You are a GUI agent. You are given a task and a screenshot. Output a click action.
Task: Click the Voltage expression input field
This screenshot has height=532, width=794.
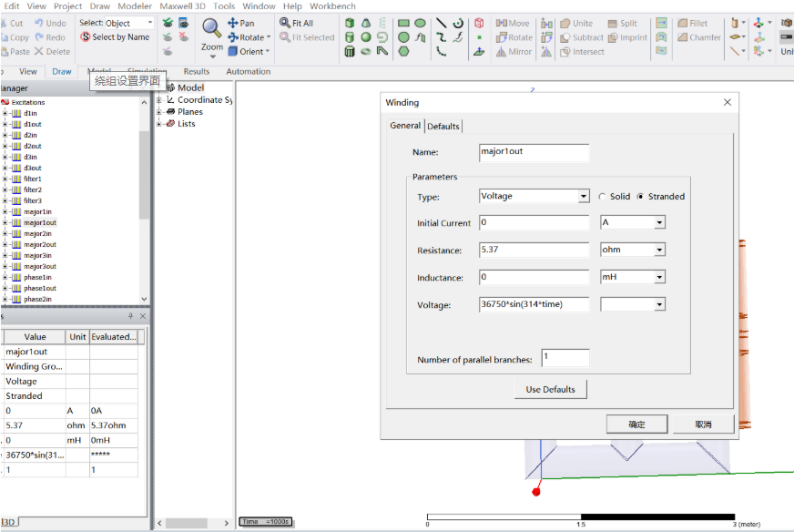point(534,304)
